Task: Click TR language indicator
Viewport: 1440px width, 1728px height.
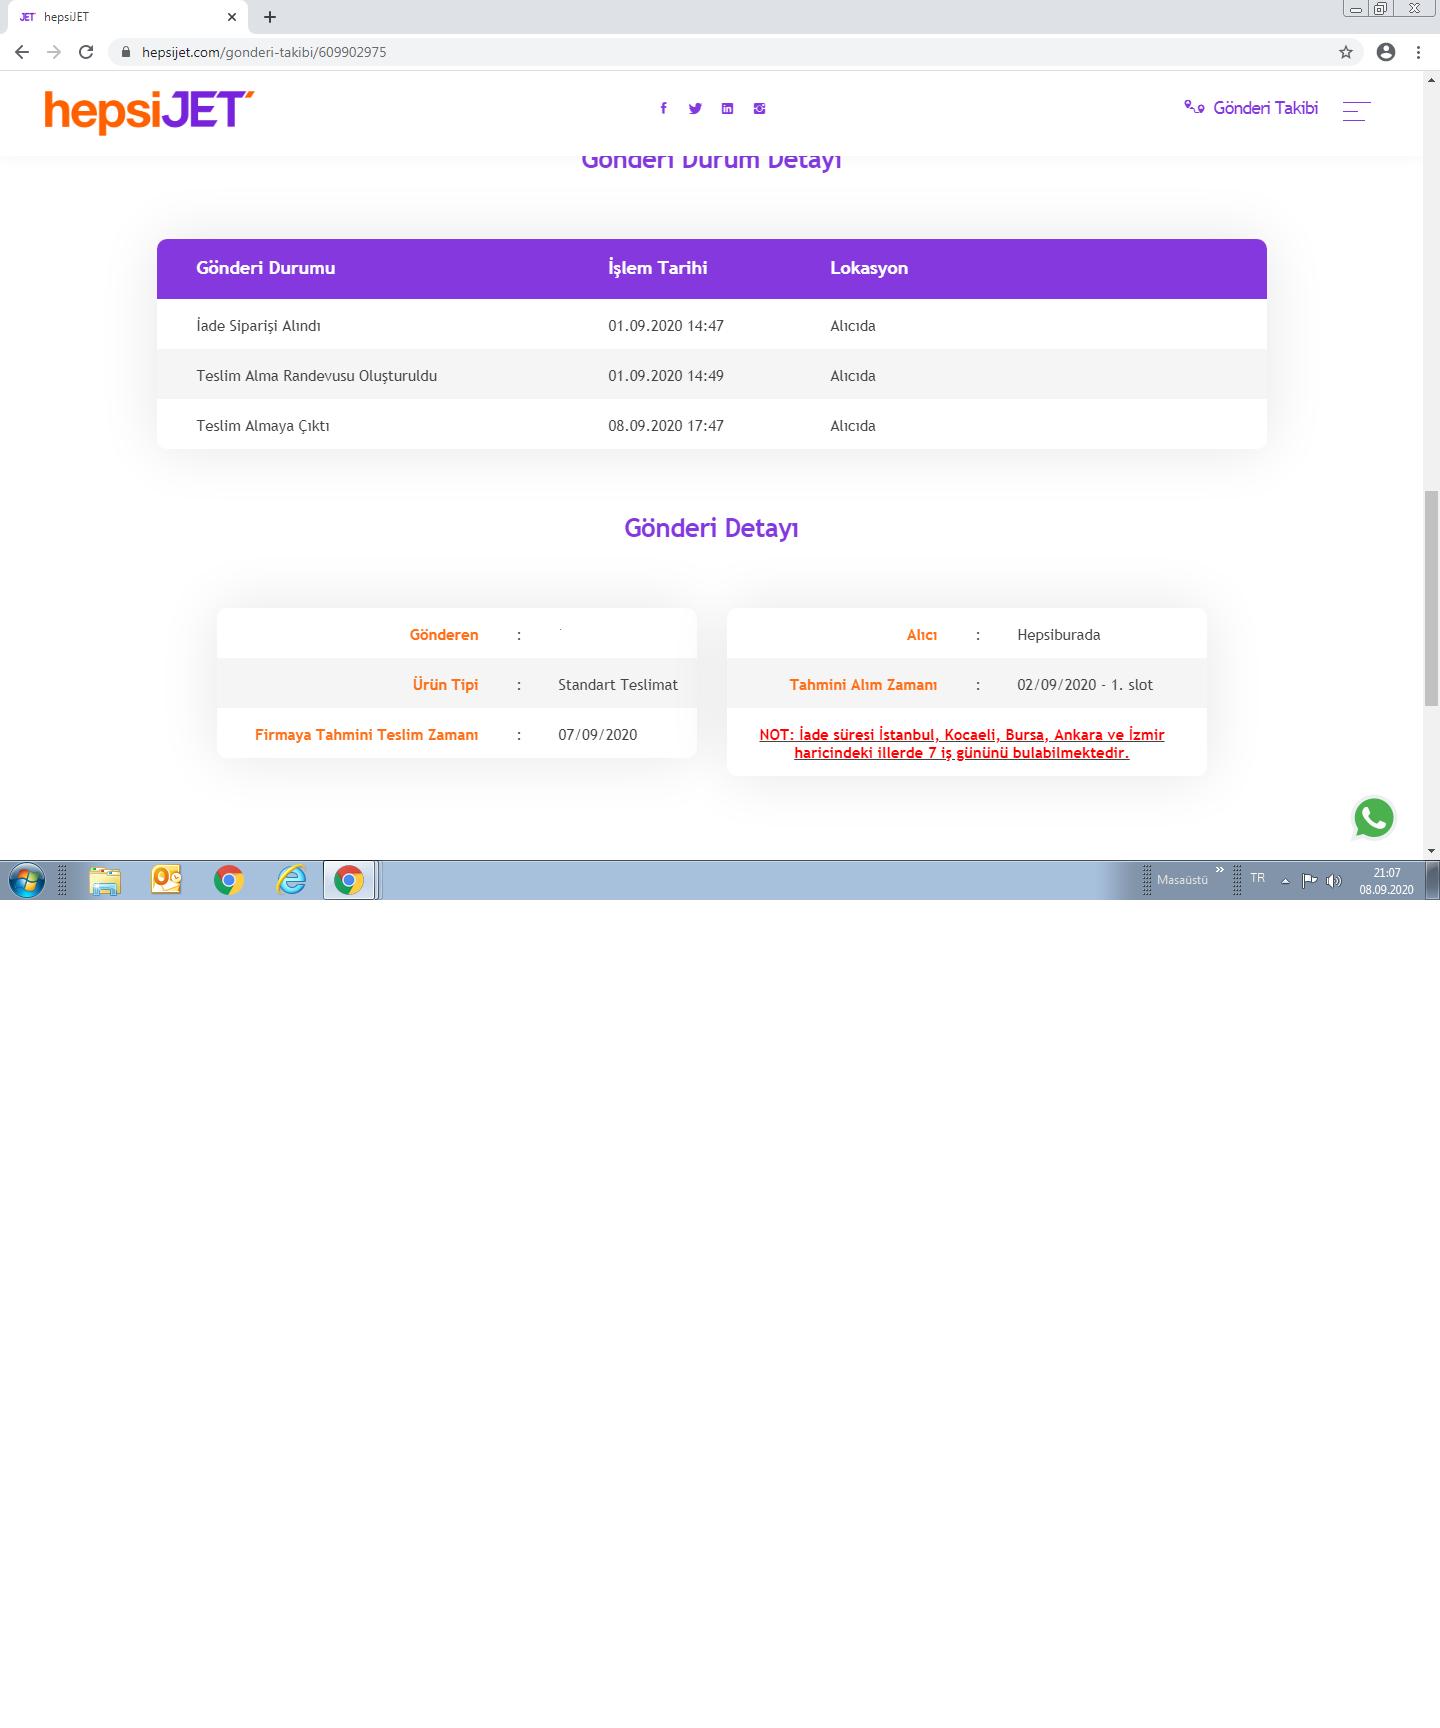Action: (x=1258, y=878)
